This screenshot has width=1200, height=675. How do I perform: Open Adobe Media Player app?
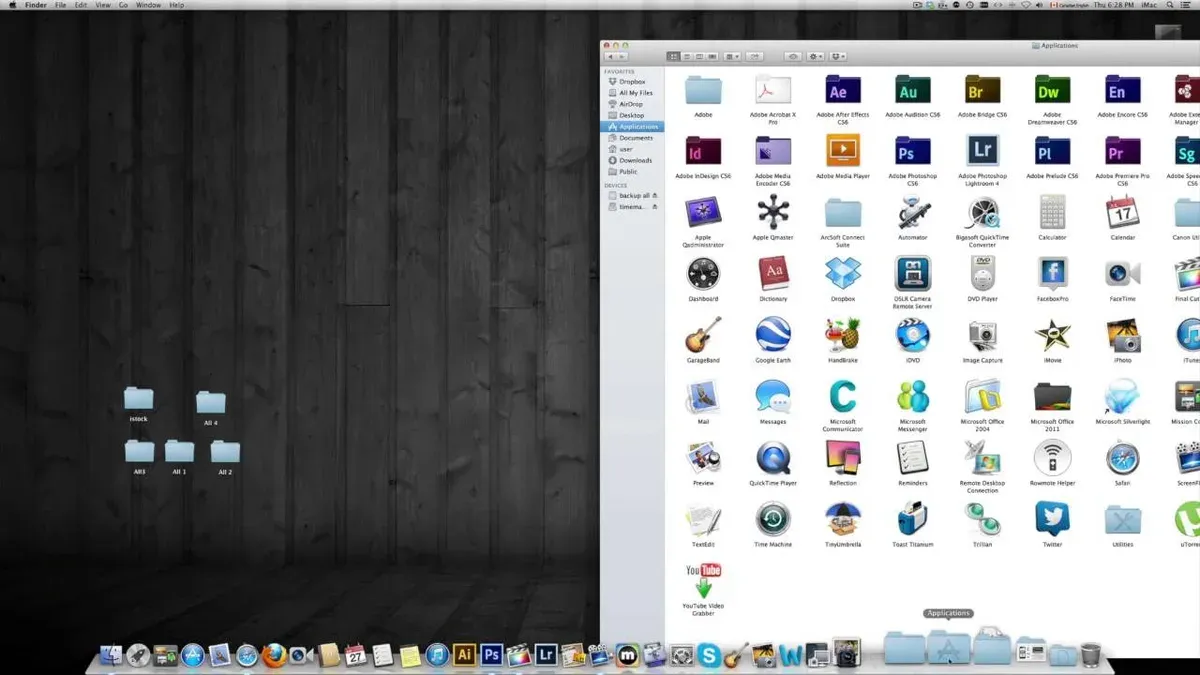[843, 152]
